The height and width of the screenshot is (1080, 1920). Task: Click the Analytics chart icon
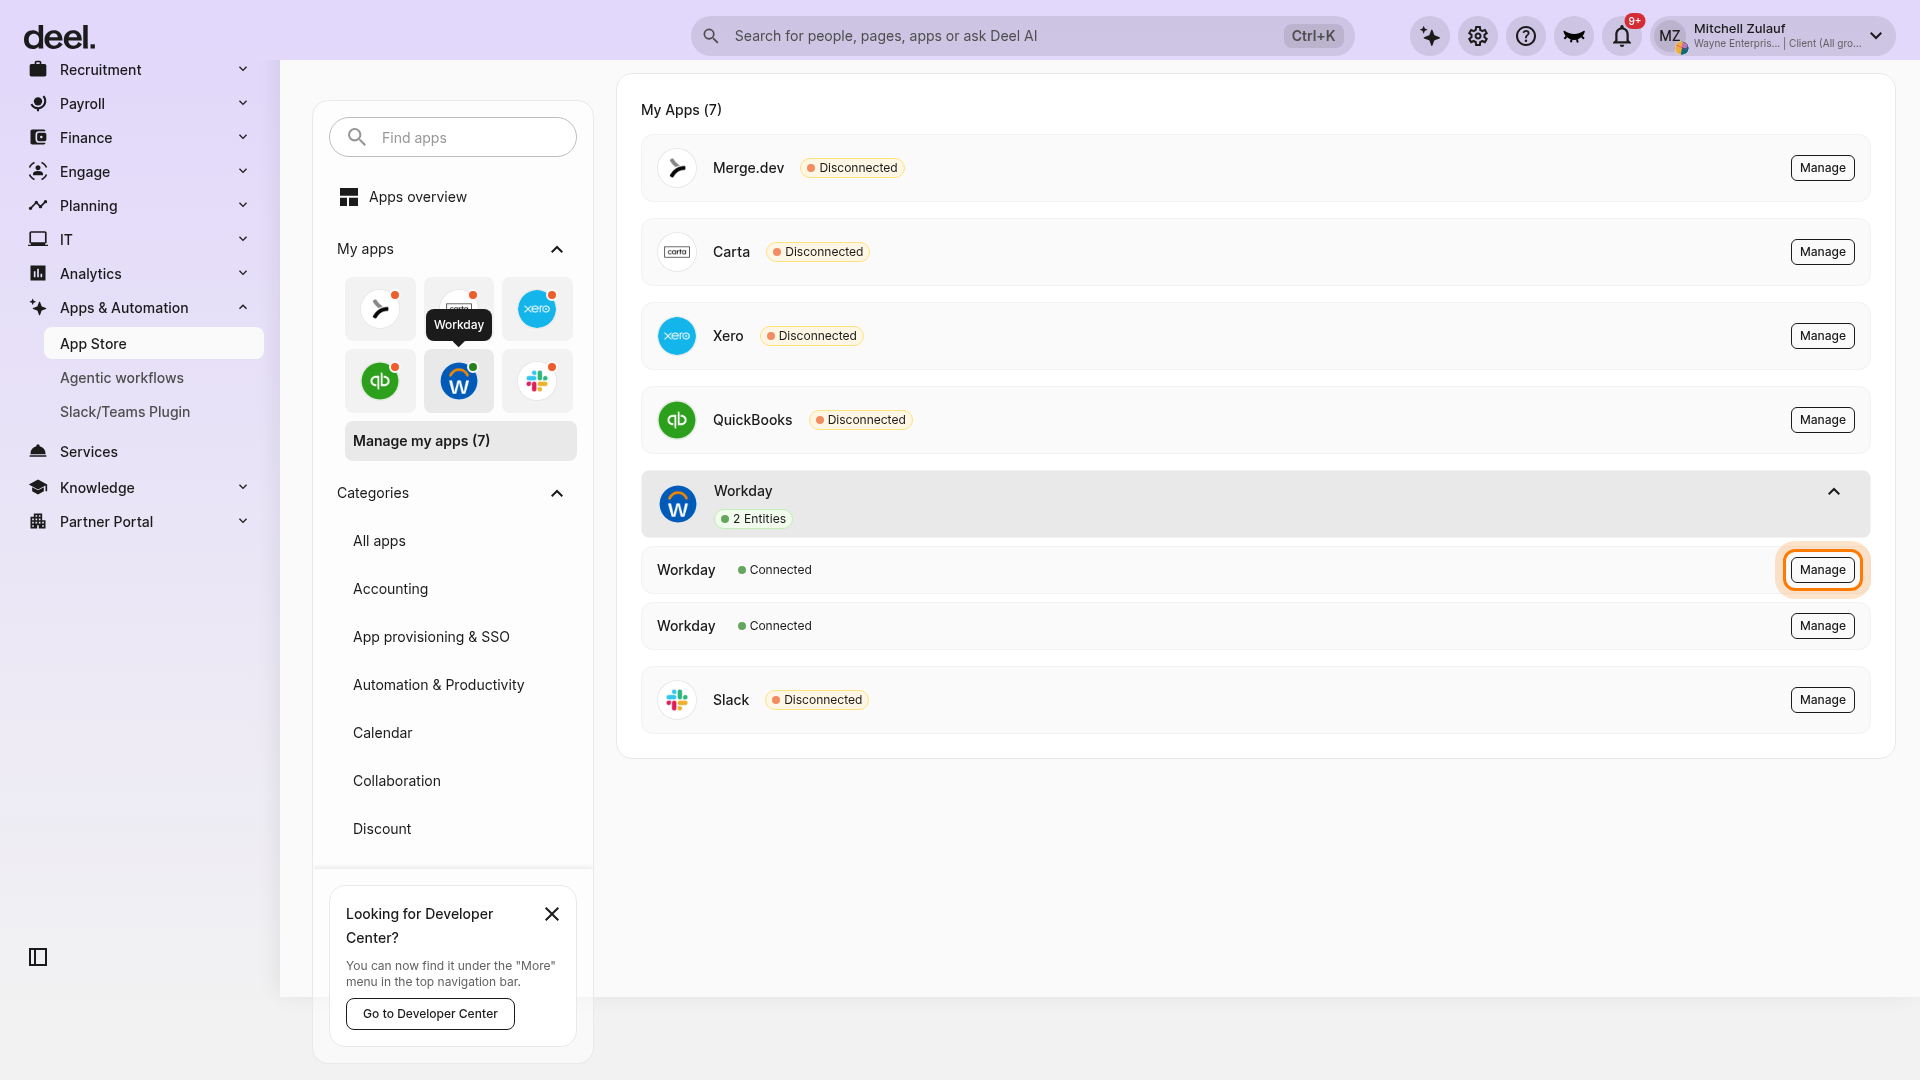(x=38, y=273)
